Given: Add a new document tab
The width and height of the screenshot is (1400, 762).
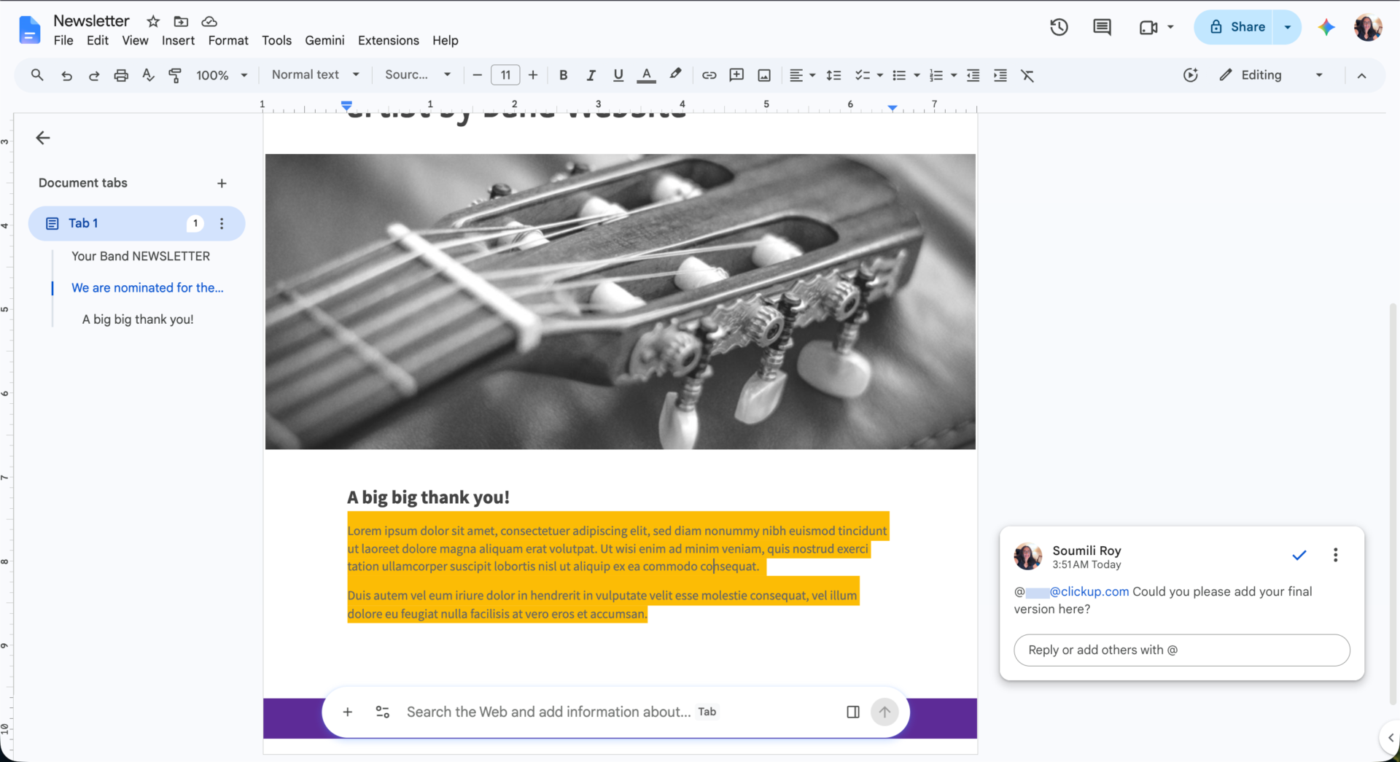Looking at the screenshot, I should (x=222, y=183).
